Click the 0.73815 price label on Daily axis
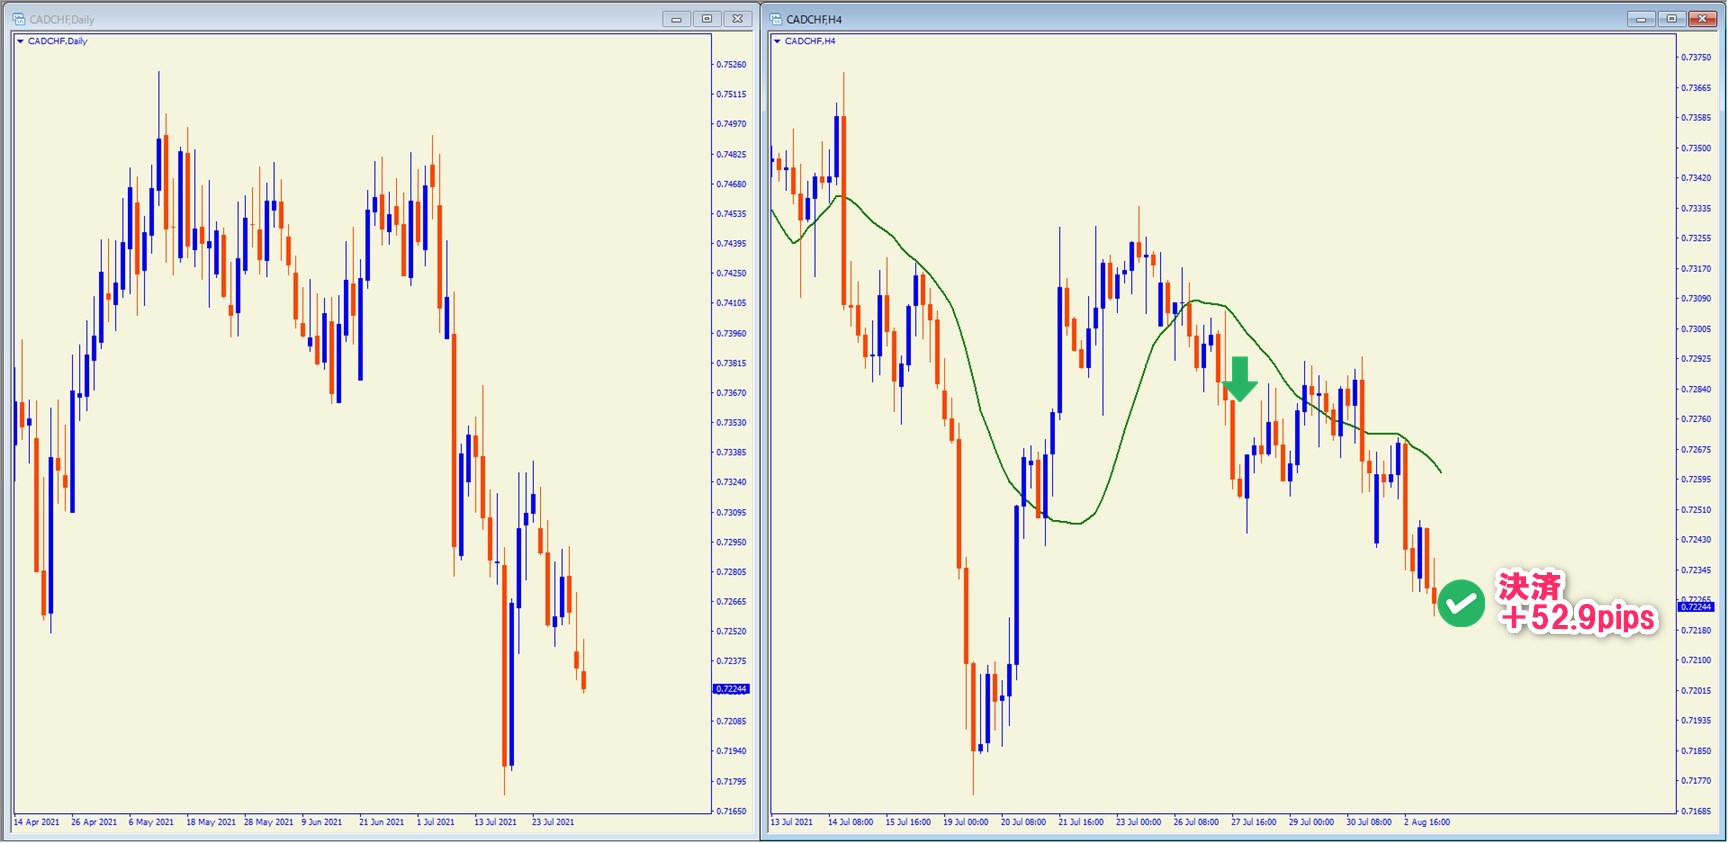 732,363
